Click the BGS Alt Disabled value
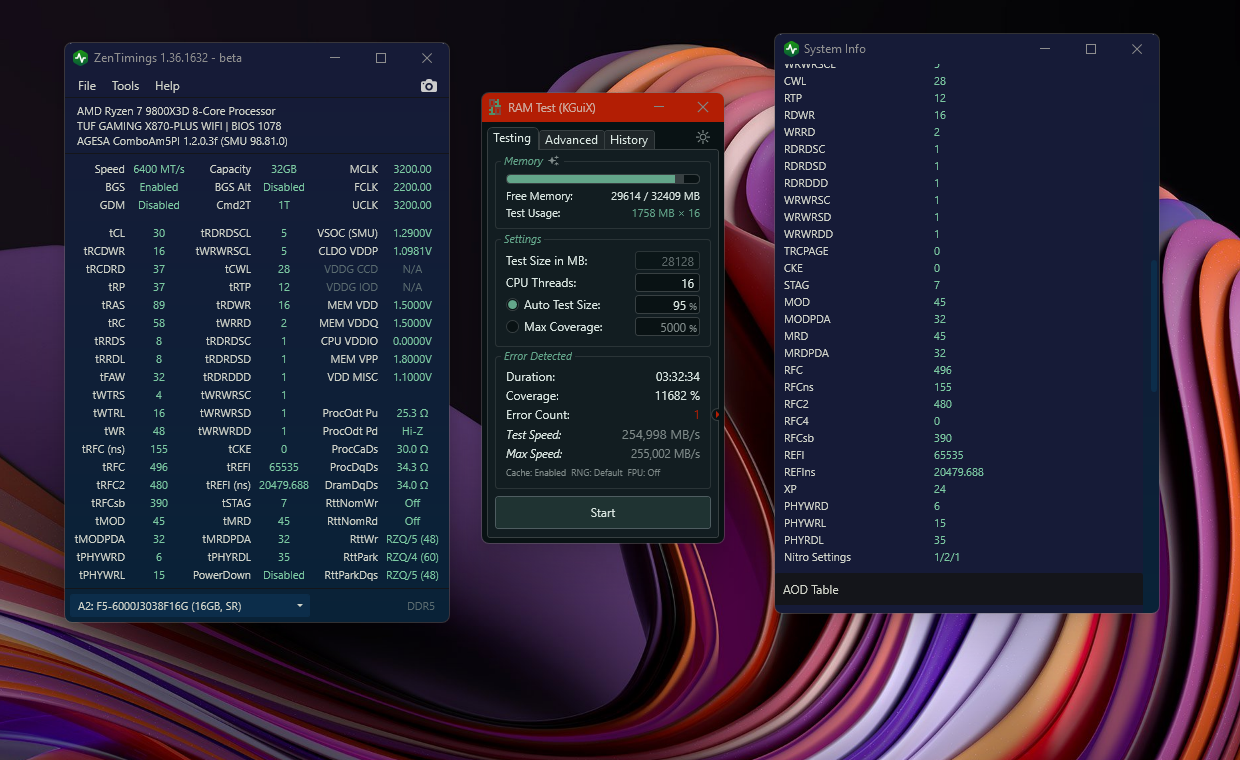The image size is (1240, 760). [x=284, y=187]
